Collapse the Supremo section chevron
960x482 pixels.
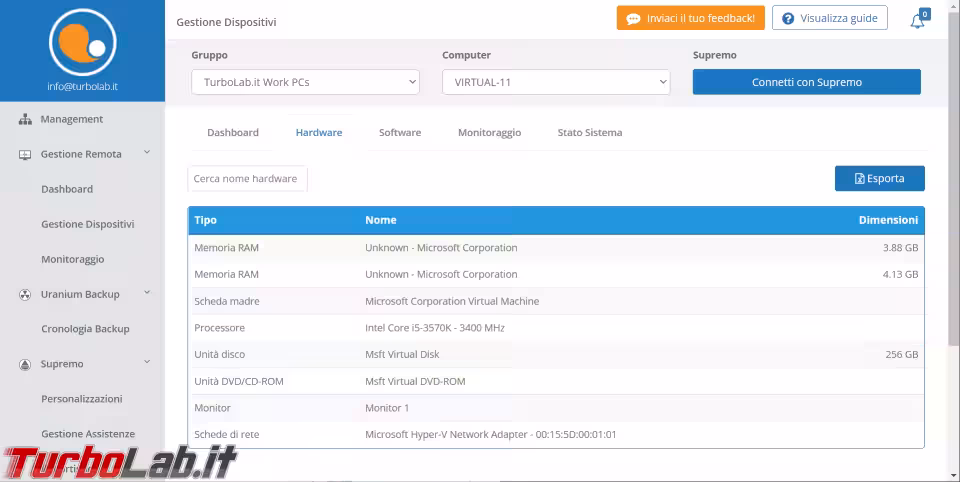pyautogui.click(x=147, y=363)
